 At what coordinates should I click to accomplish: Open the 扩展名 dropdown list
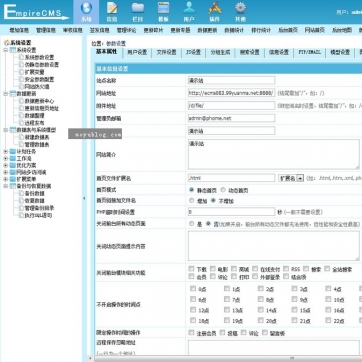pyautogui.click(x=291, y=178)
